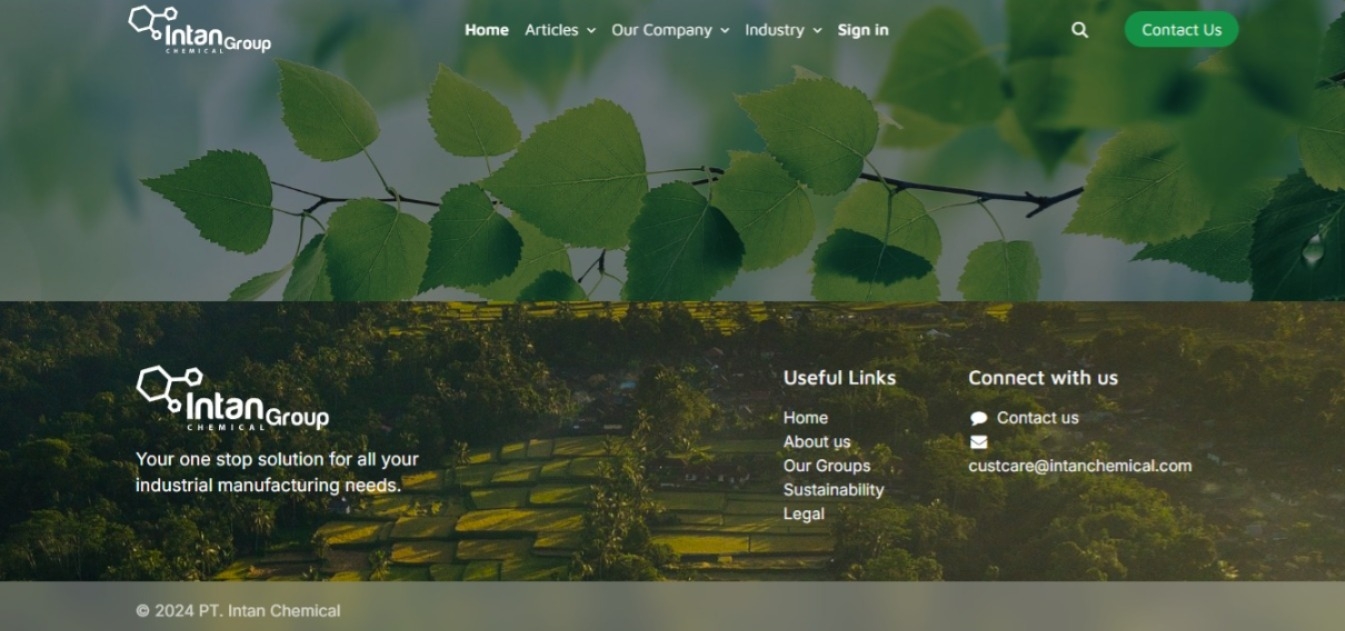Viewport: 1345px width, 631px height.
Task: Click the envelope email icon
Action: [x=978, y=442]
